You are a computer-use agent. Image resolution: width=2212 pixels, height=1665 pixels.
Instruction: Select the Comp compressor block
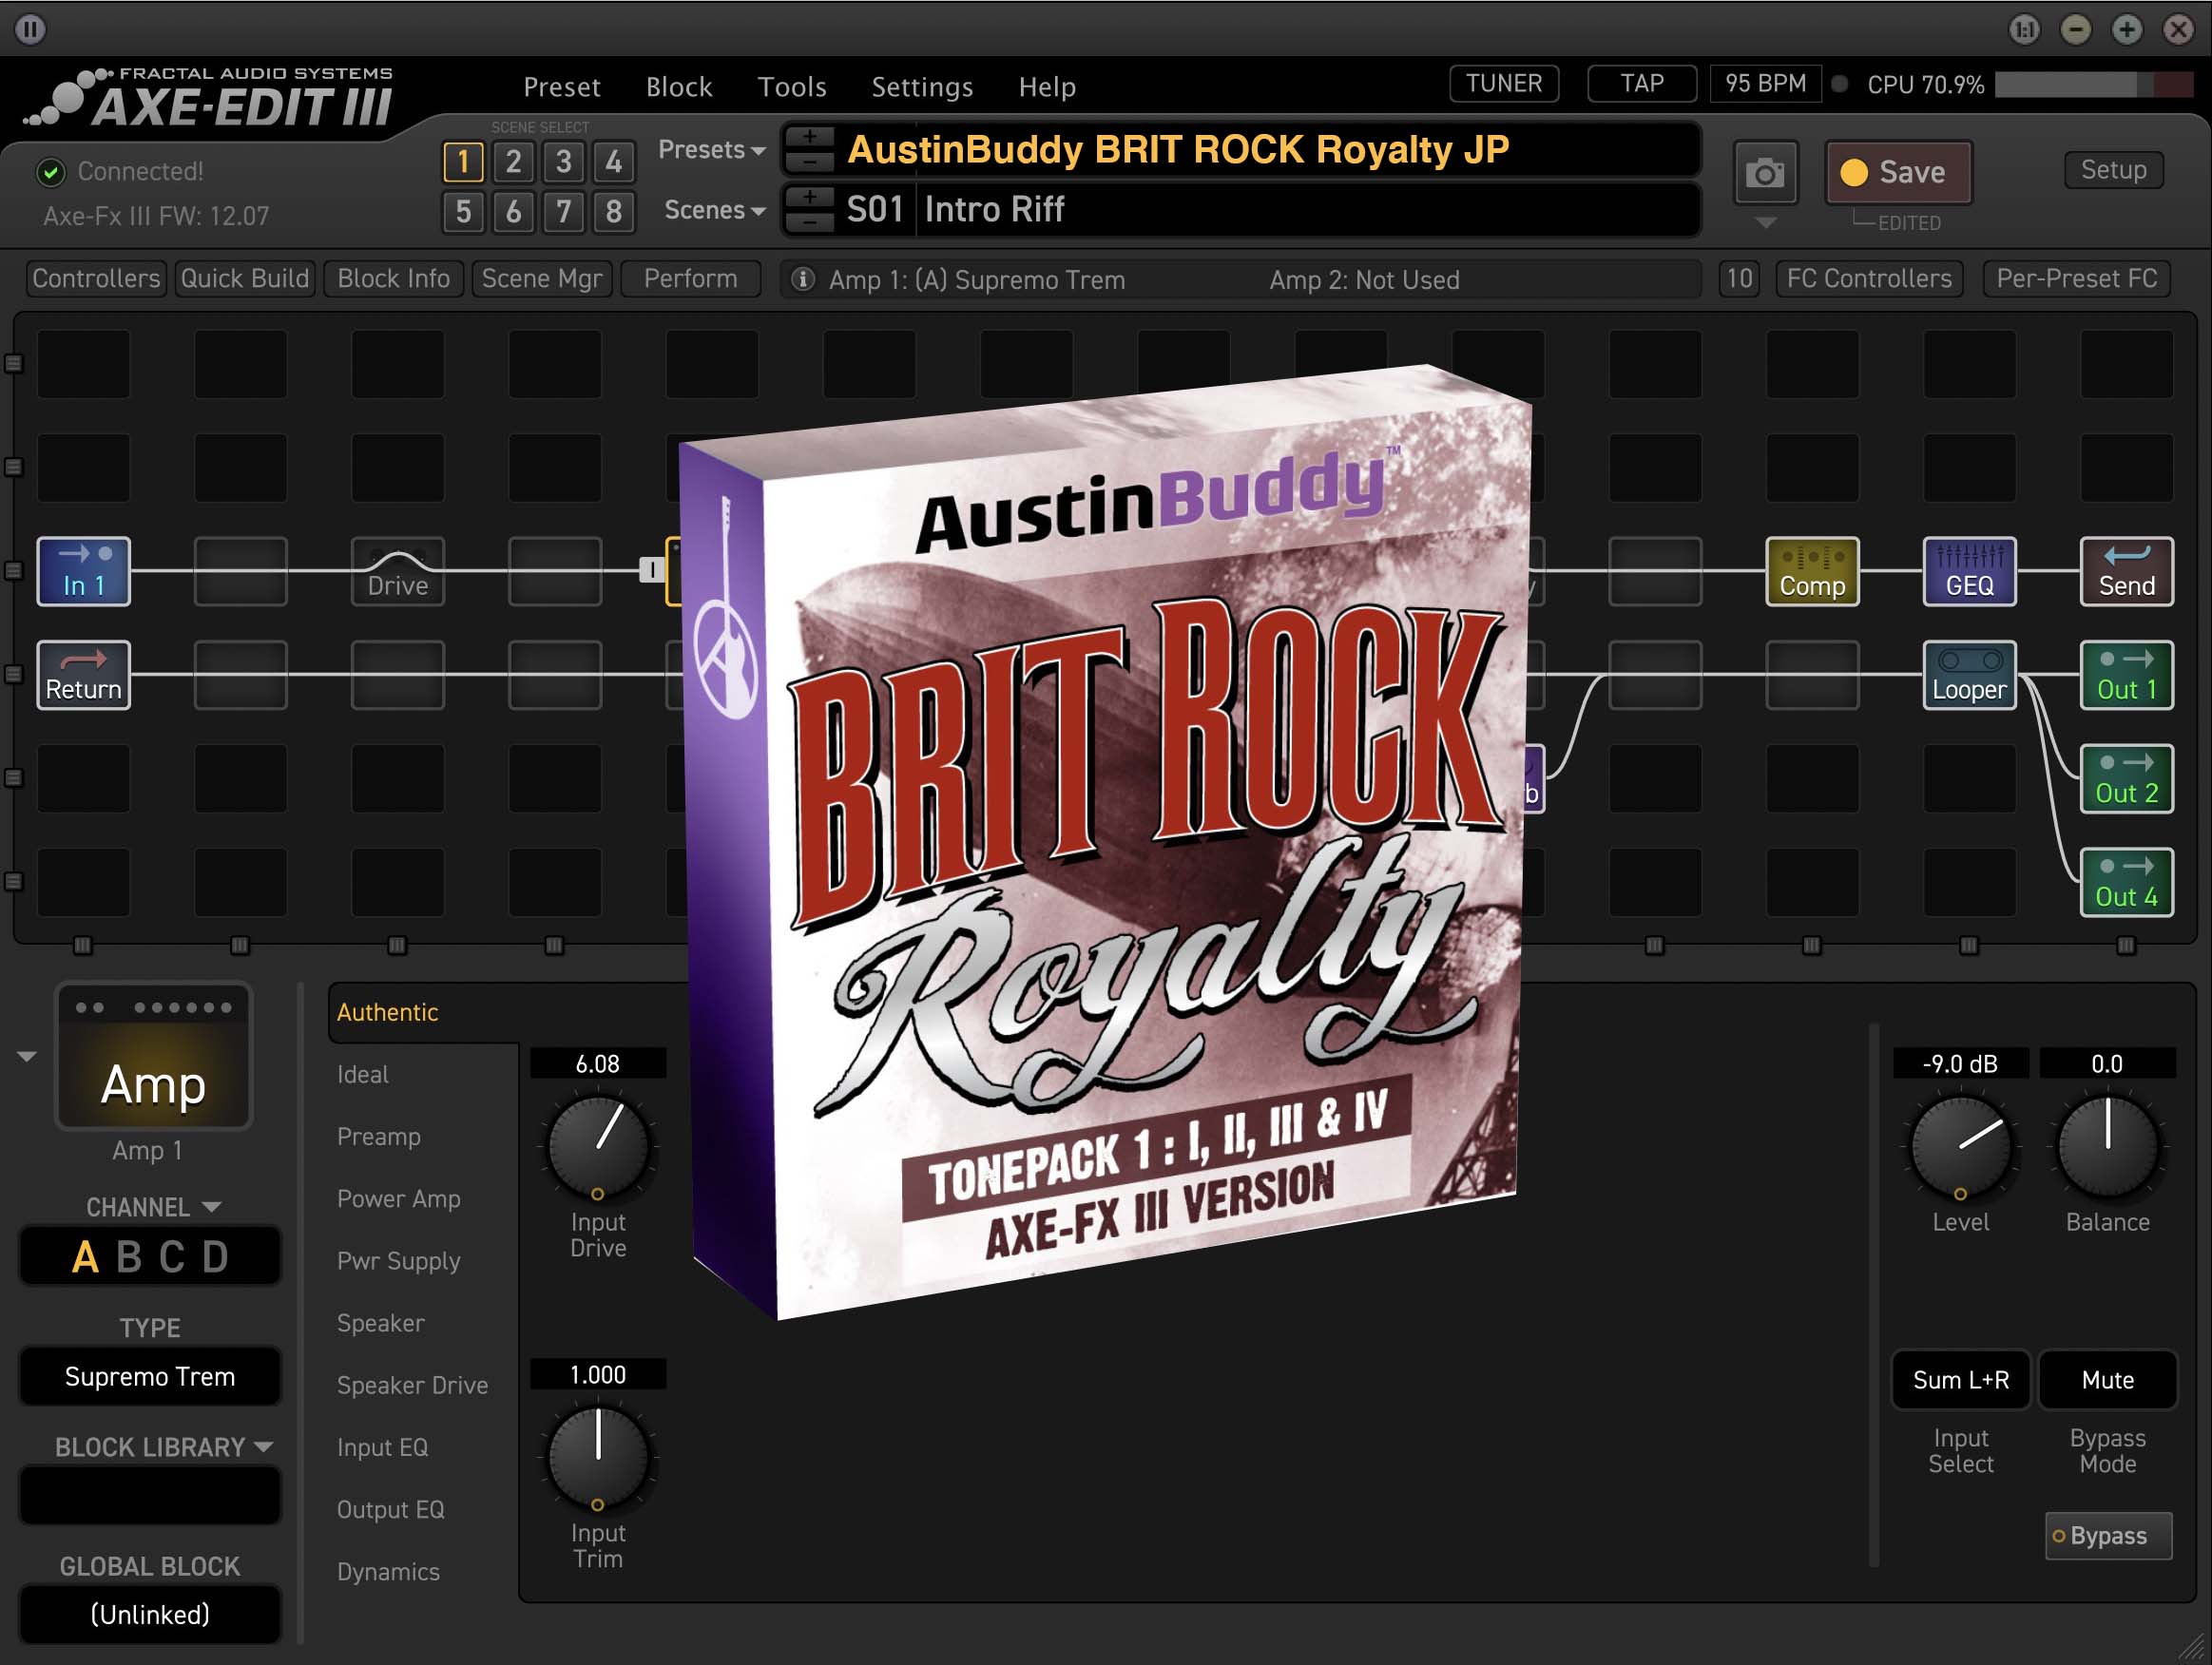tap(1812, 571)
